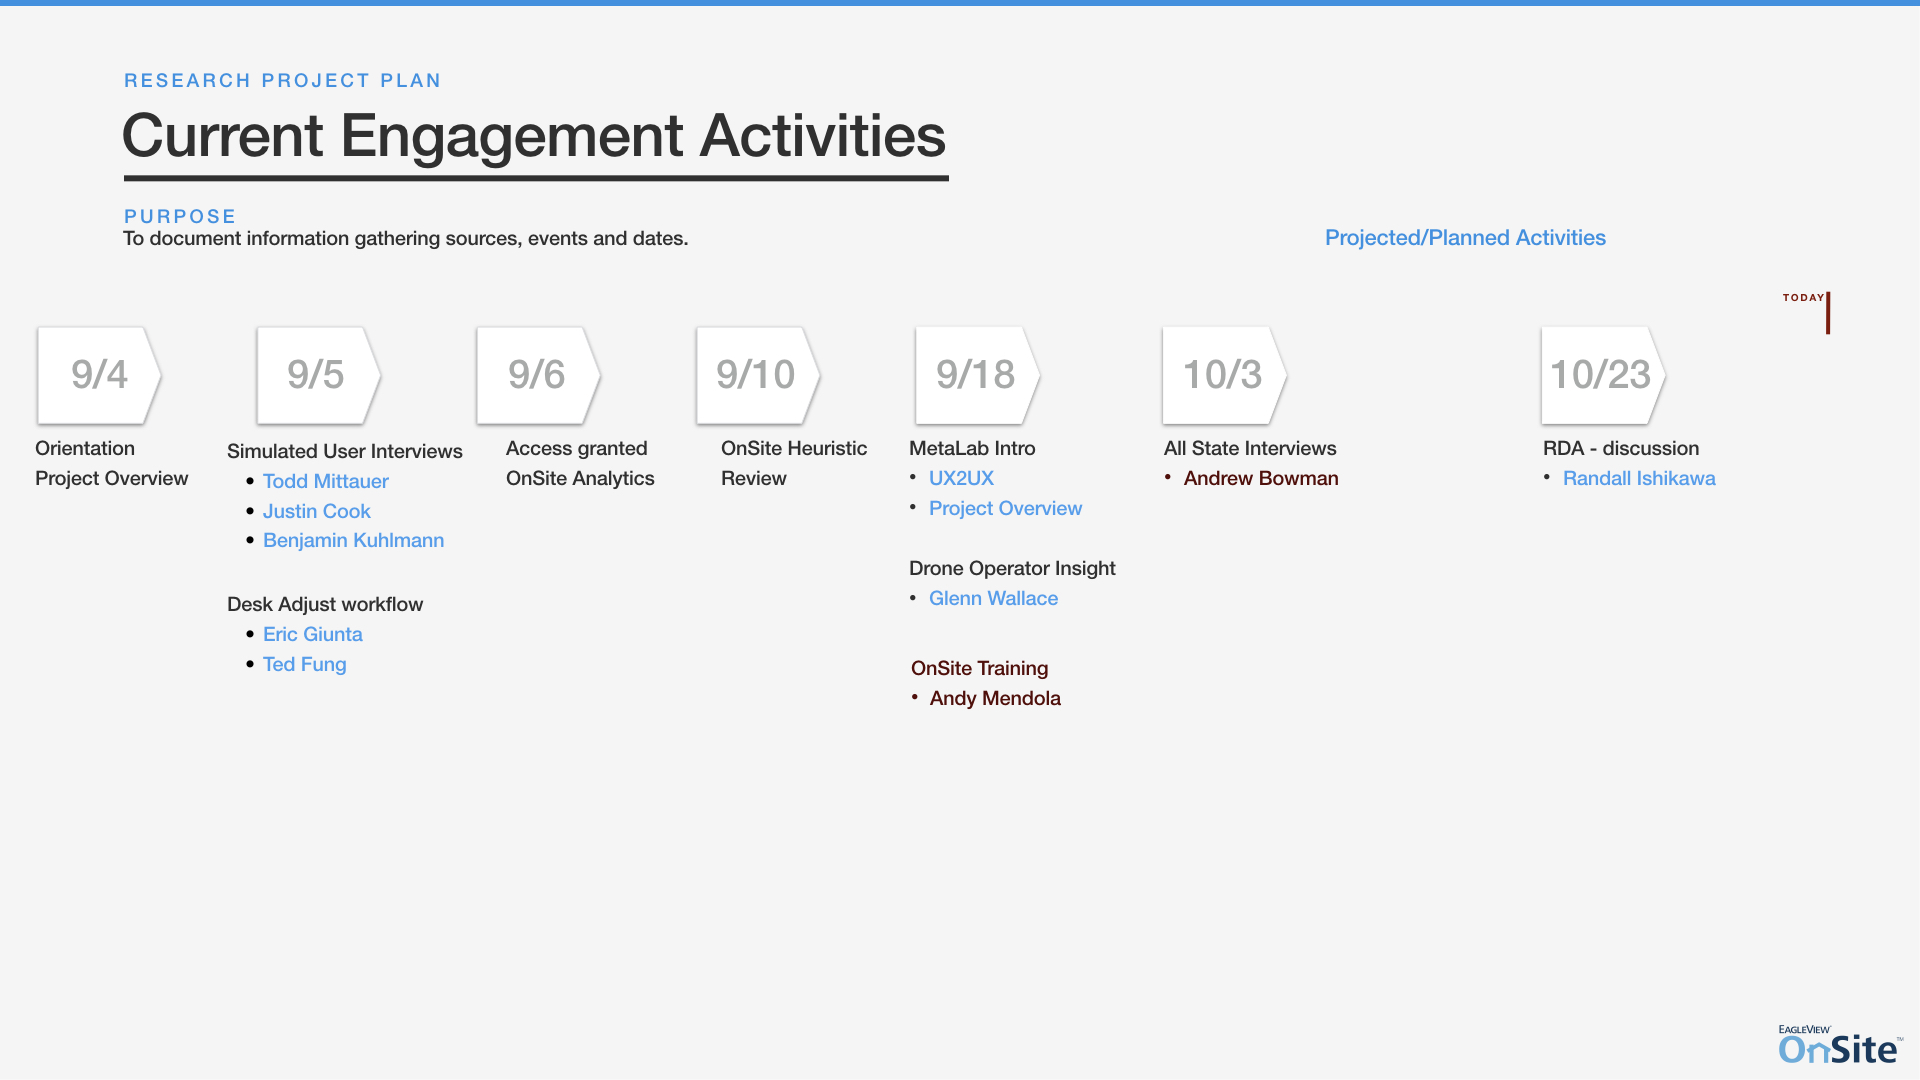This screenshot has width=1920, height=1080.
Task: Open the Benjamin Kuhlmann link
Action: [x=353, y=540]
